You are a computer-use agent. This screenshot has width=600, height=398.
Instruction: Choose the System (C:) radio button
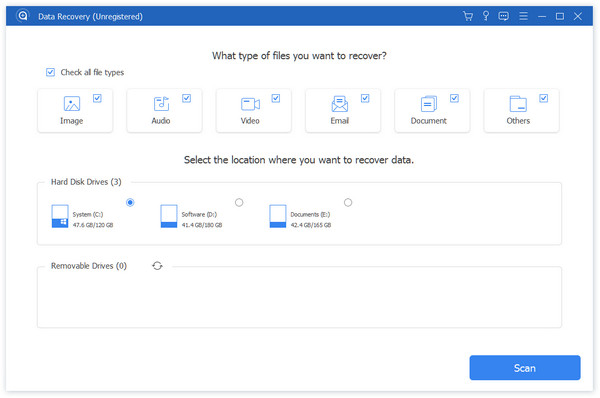click(x=130, y=202)
